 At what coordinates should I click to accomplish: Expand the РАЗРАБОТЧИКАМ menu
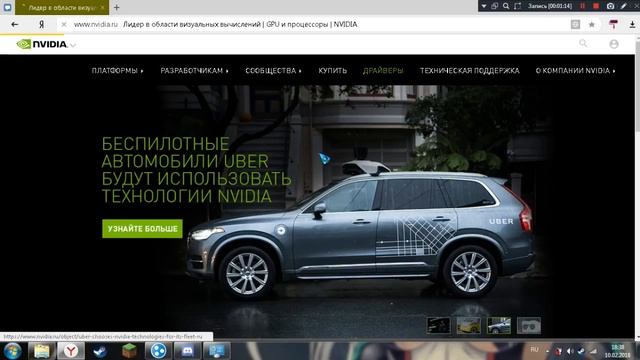(194, 71)
